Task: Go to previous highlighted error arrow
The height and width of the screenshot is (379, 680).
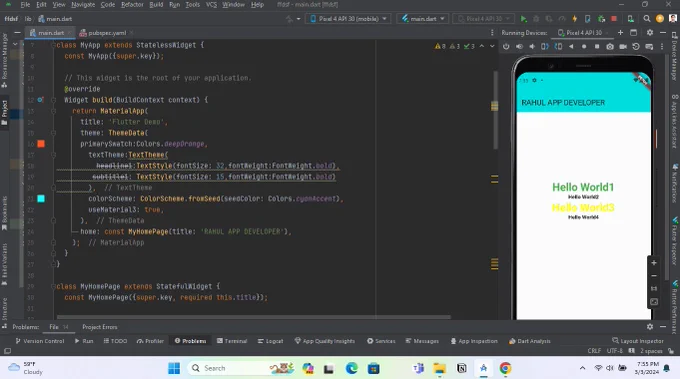Action: pyautogui.click(x=482, y=46)
